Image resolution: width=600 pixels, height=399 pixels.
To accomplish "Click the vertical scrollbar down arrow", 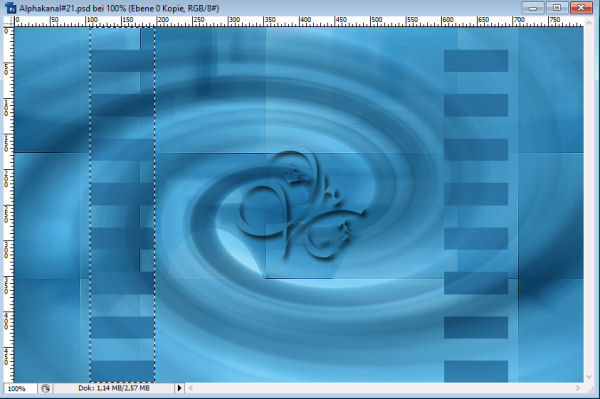I will point(589,377).
